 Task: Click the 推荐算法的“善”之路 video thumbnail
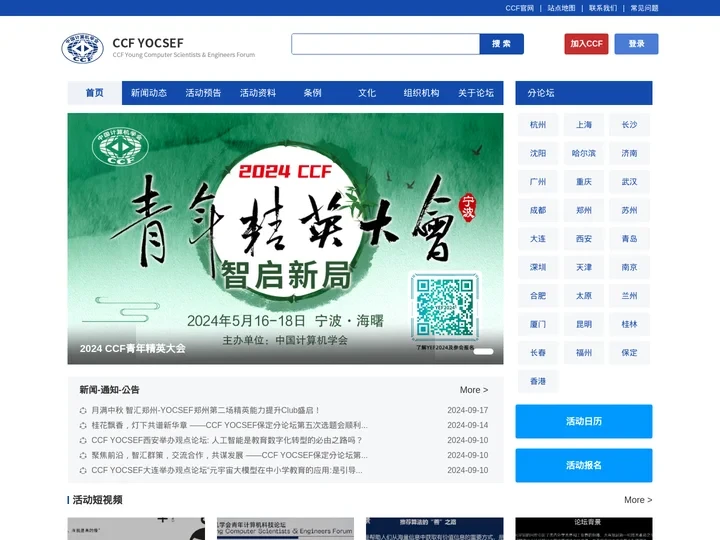click(434, 529)
